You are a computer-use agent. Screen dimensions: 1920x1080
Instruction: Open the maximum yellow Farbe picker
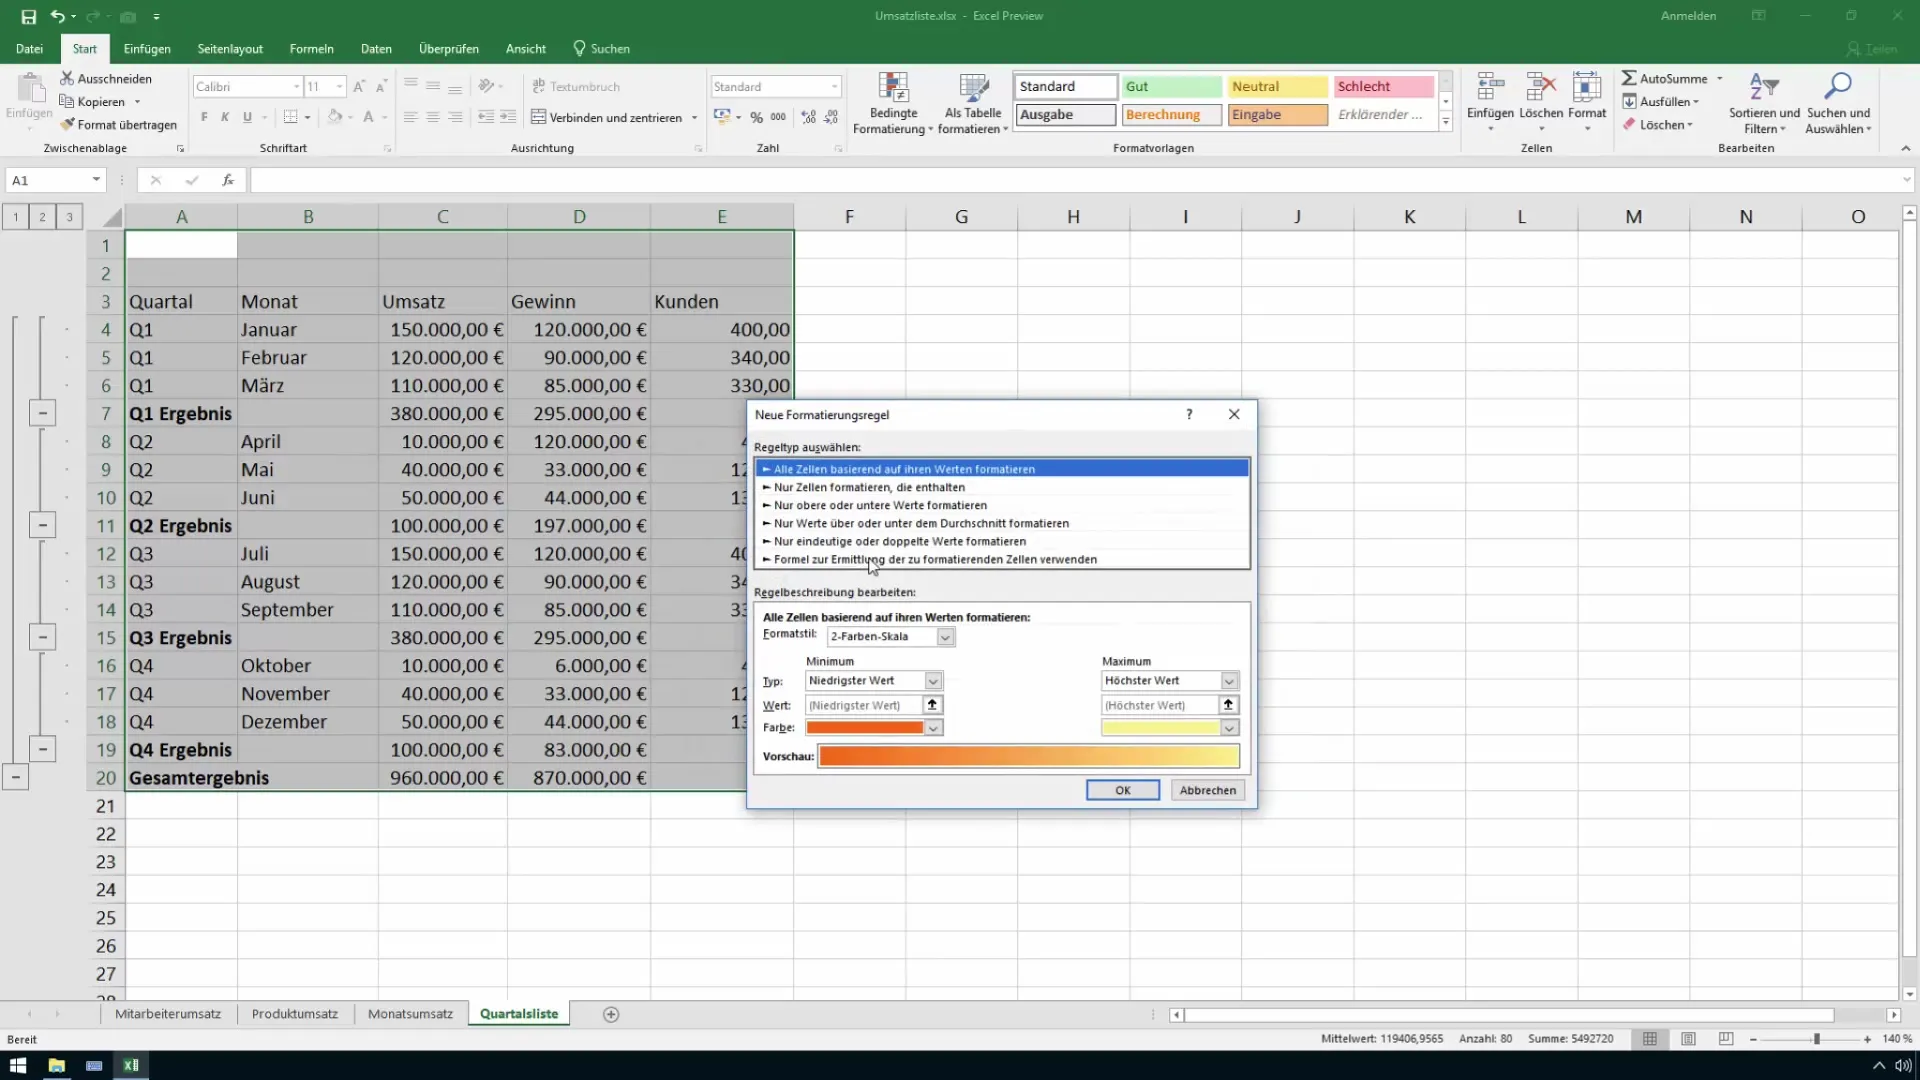tap(1229, 728)
